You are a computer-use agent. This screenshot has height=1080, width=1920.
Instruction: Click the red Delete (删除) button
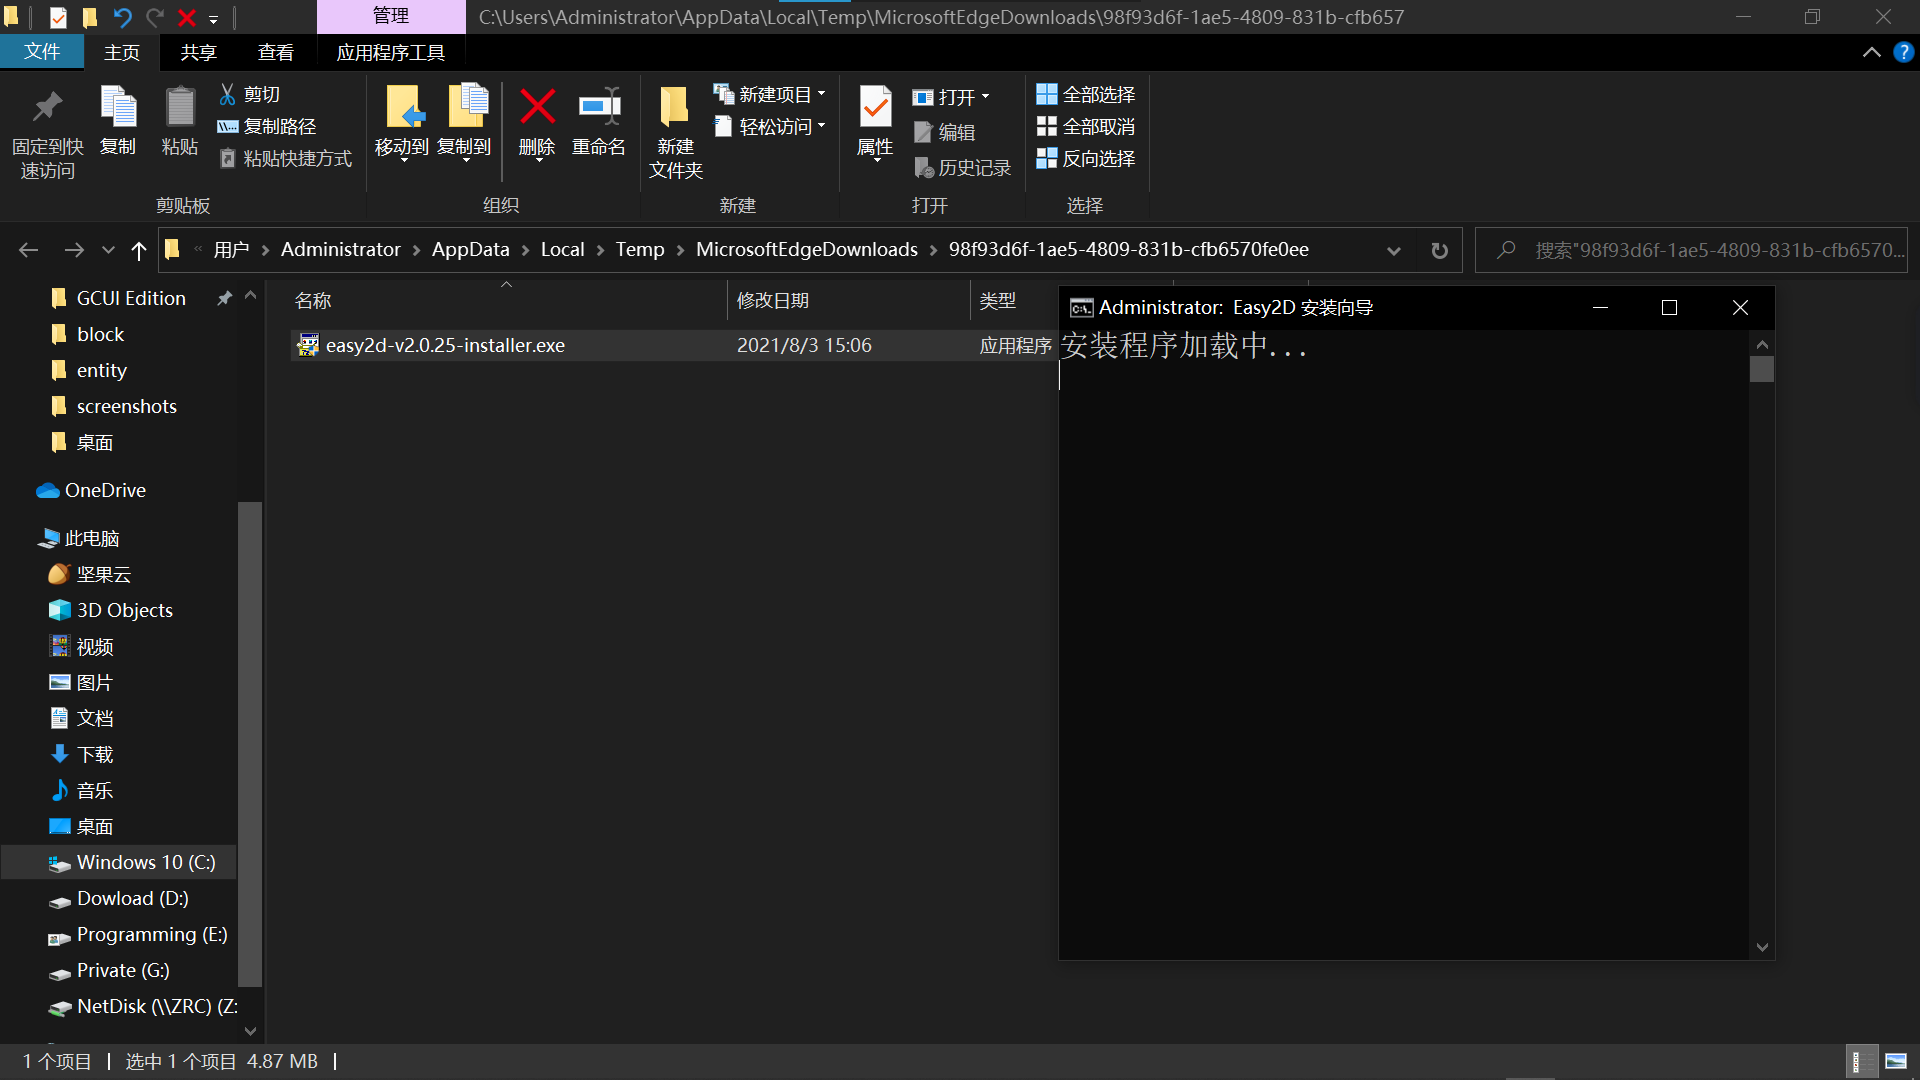[x=537, y=122]
